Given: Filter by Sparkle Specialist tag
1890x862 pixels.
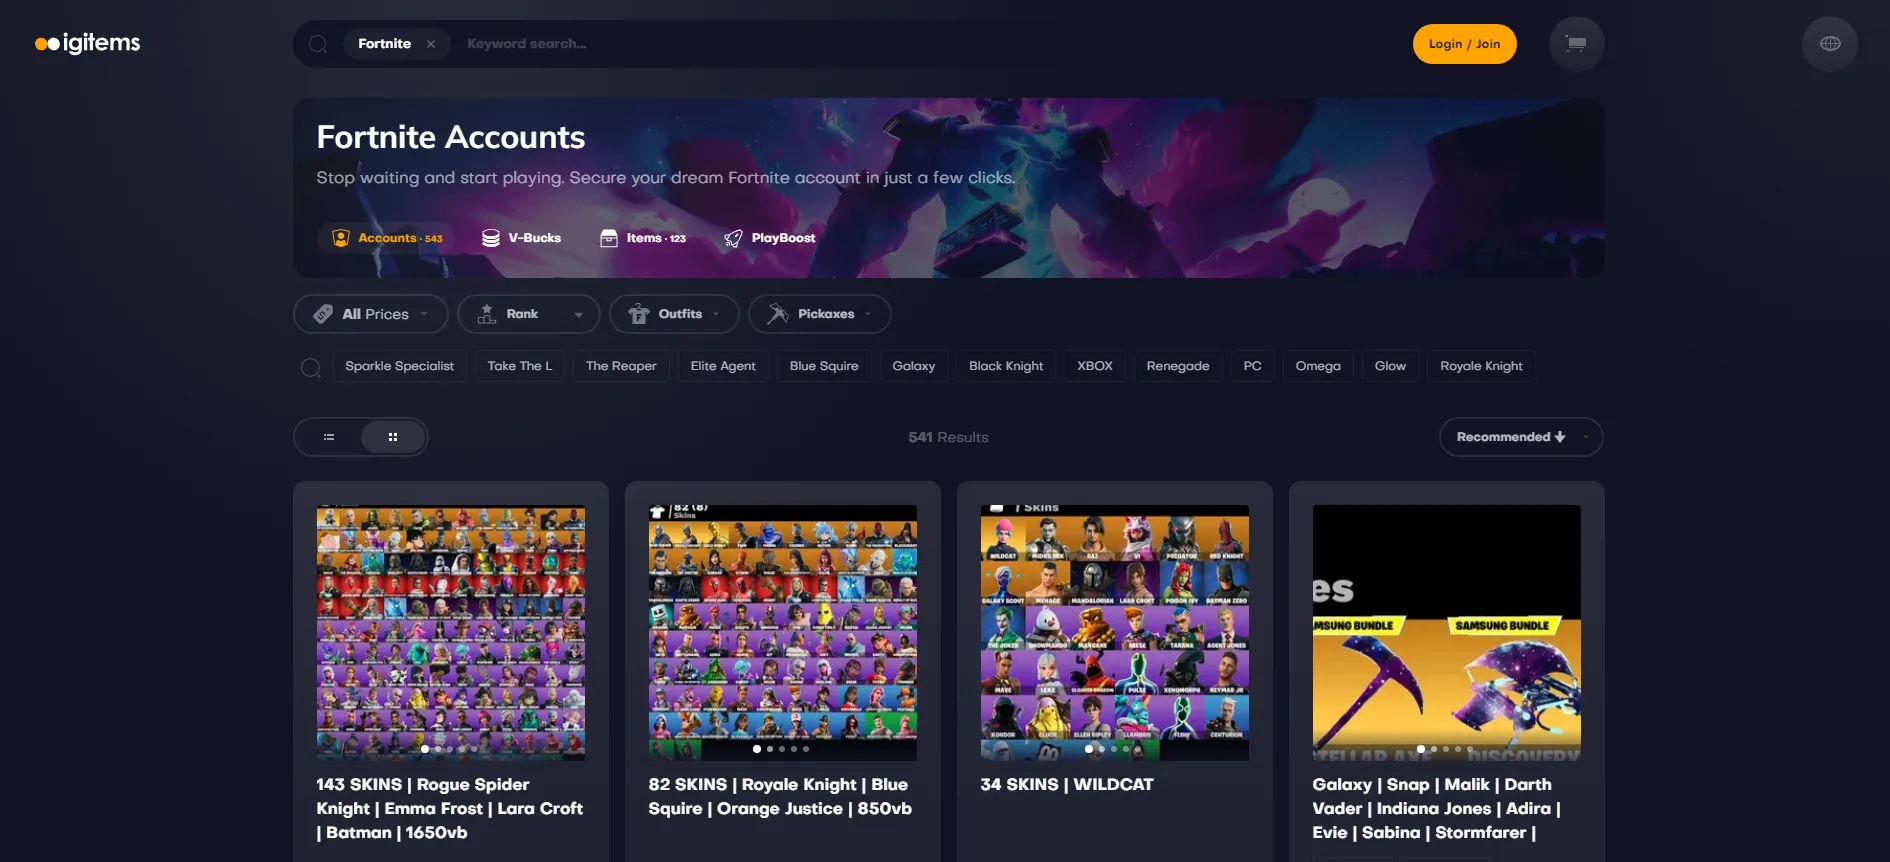Looking at the screenshot, I should pyautogui.click(x=400, y=366).
